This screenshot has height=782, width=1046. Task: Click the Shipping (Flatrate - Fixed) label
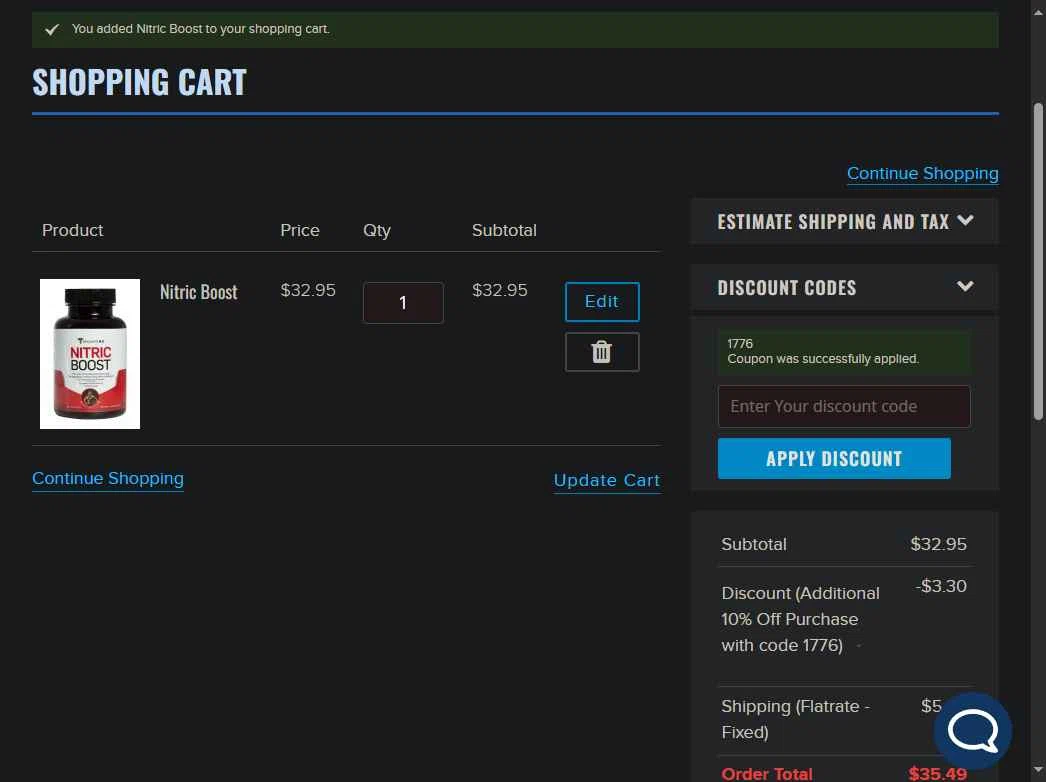(795, 719)
